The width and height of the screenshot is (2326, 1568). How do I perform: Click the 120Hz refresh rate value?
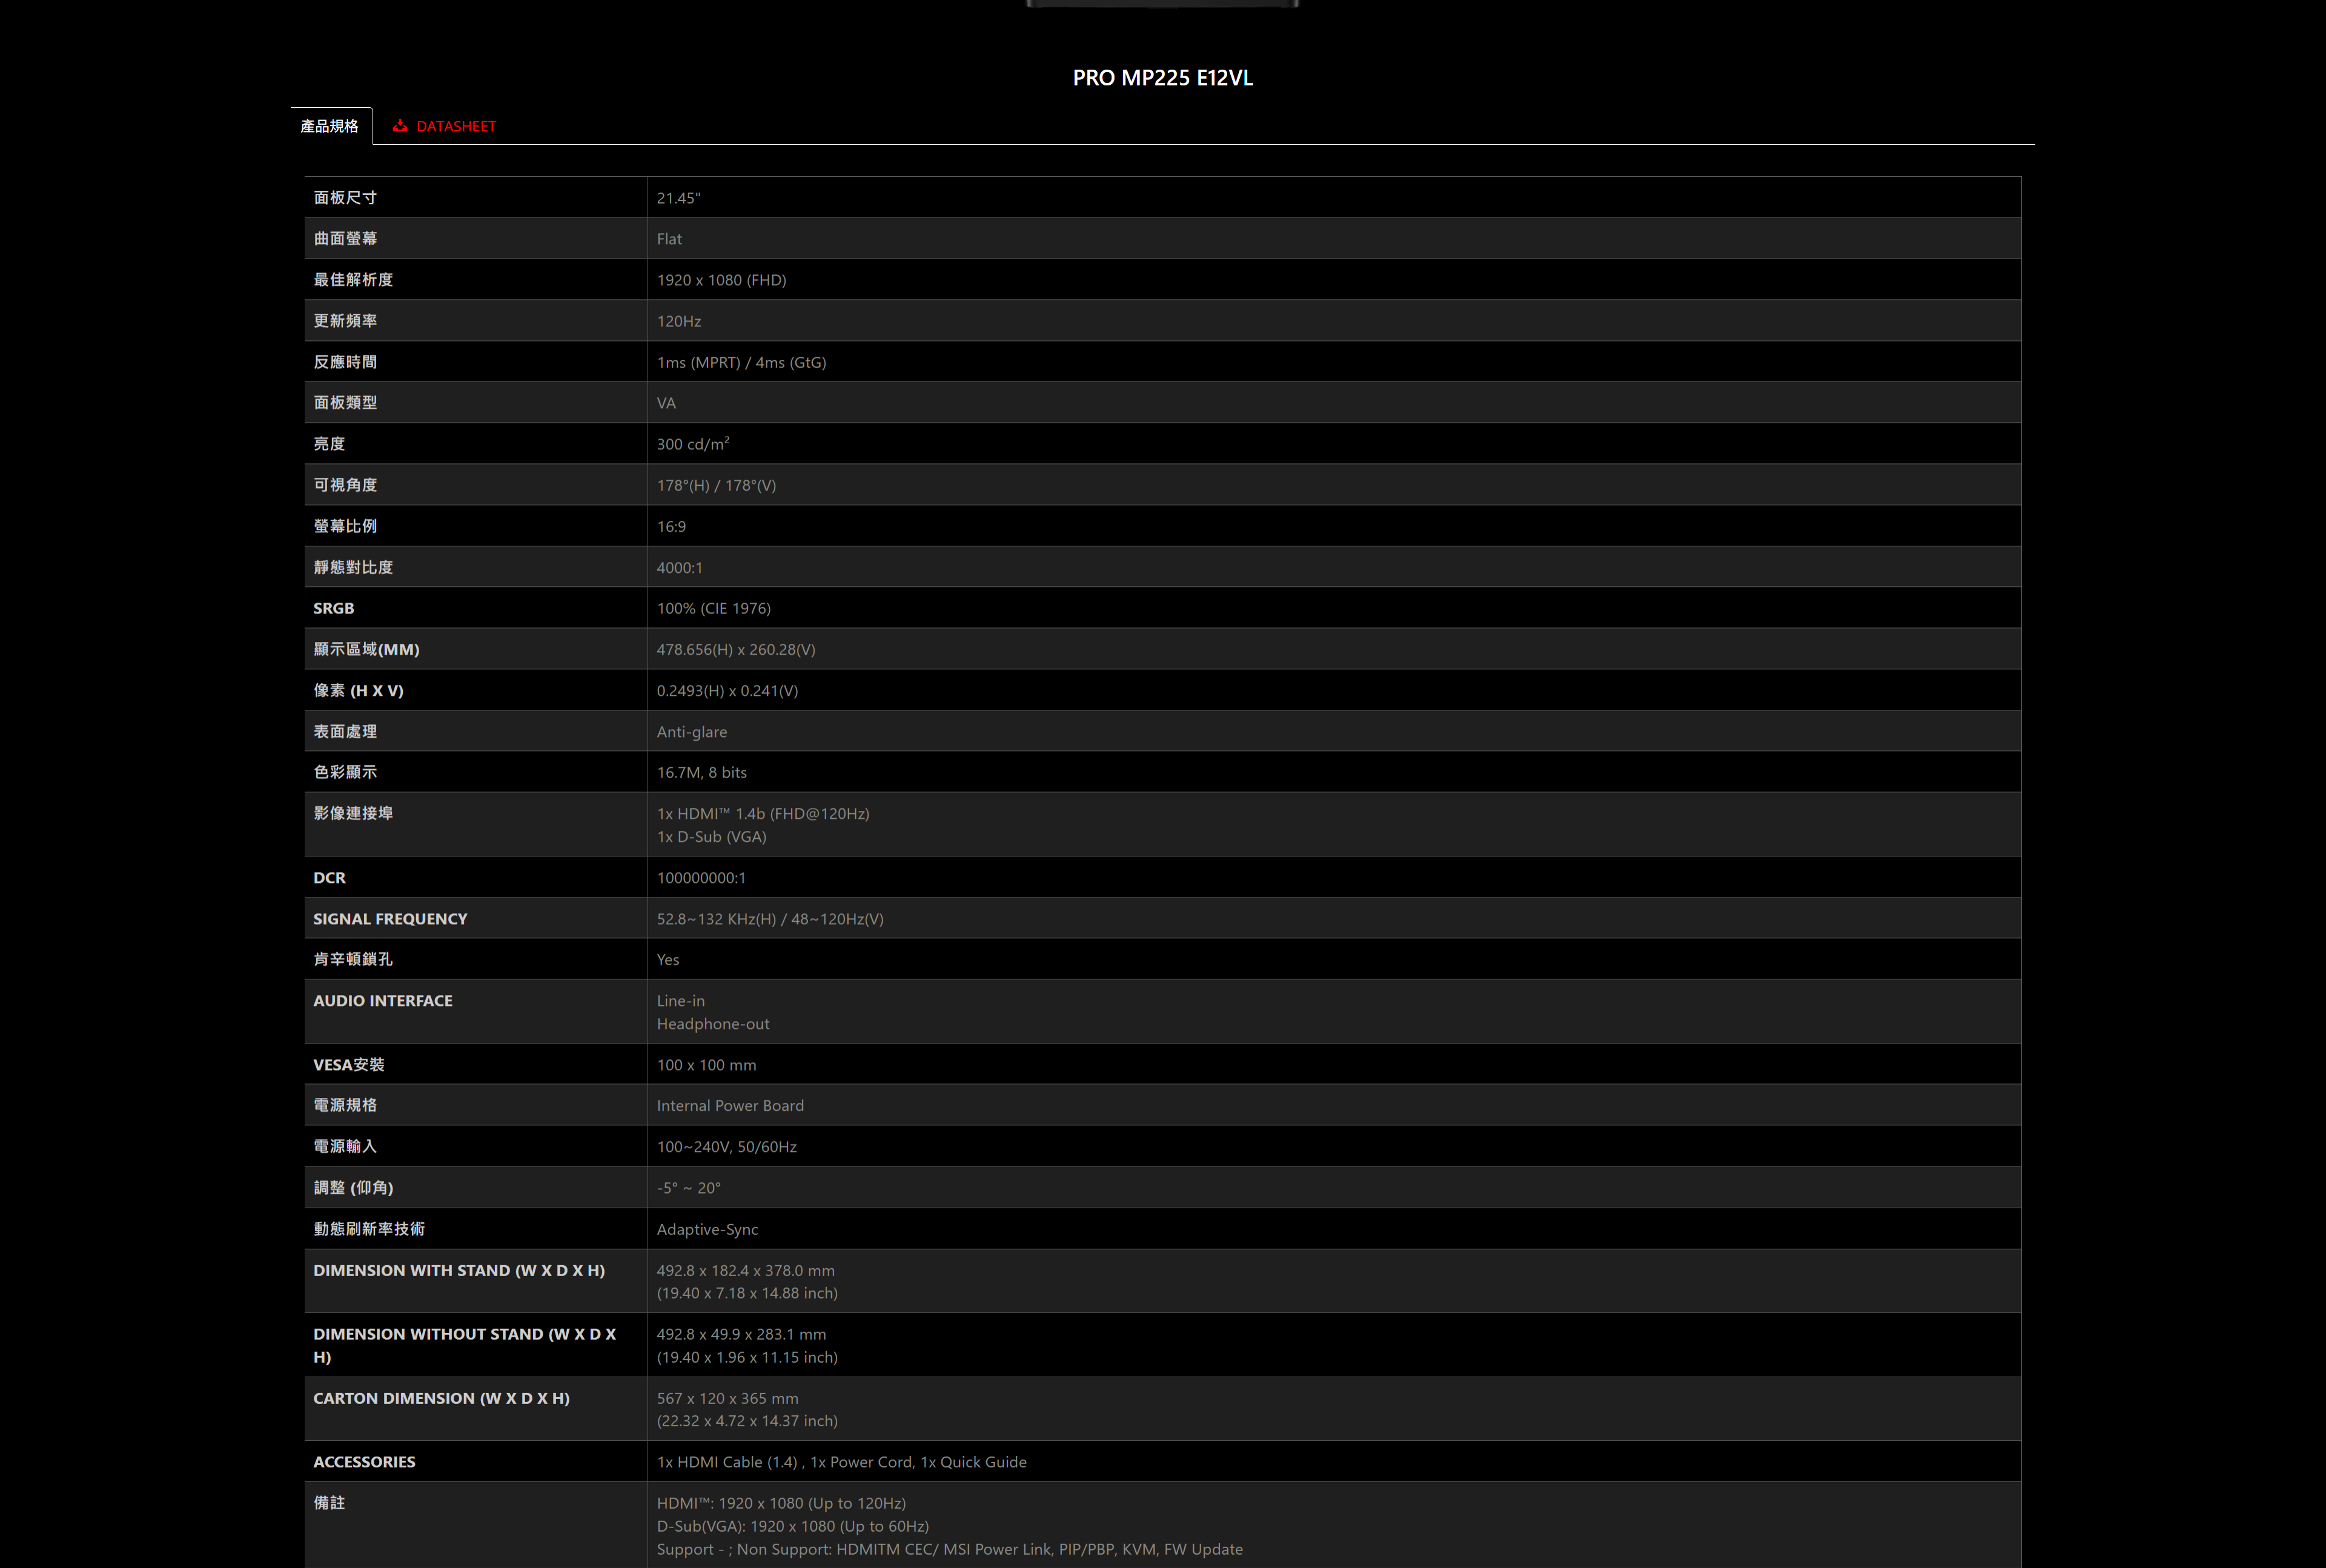[679, 321]
